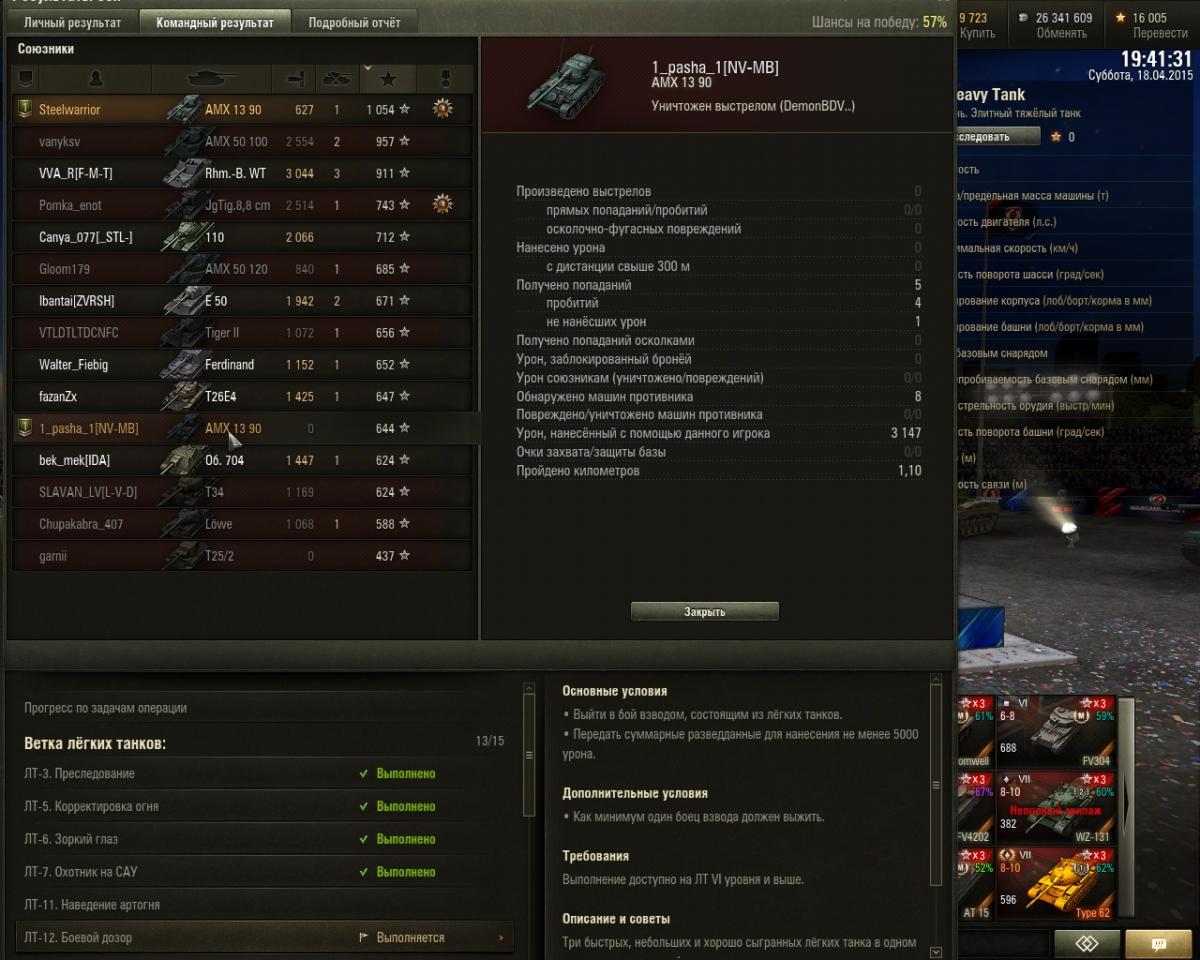Sort allies by damage dealt column icon

coord(295,78)
